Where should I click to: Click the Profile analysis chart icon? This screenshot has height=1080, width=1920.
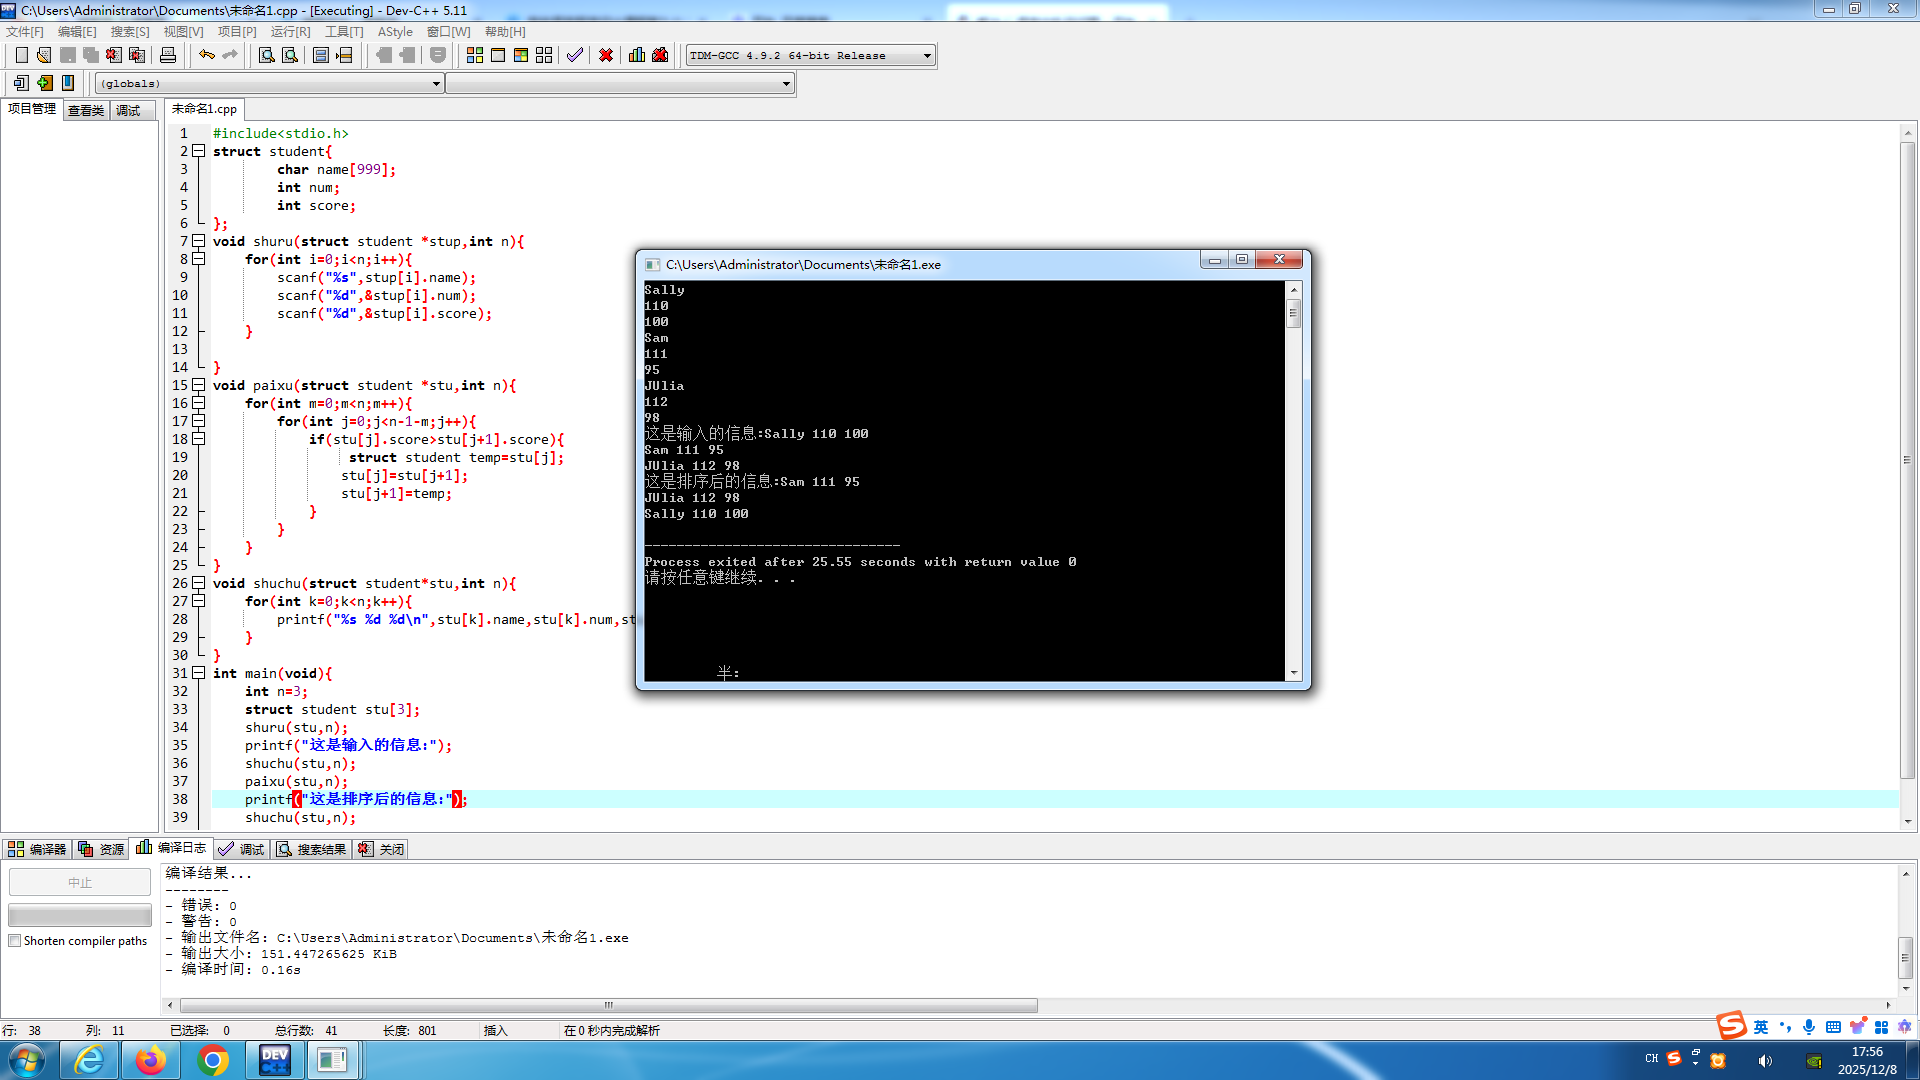637,55
